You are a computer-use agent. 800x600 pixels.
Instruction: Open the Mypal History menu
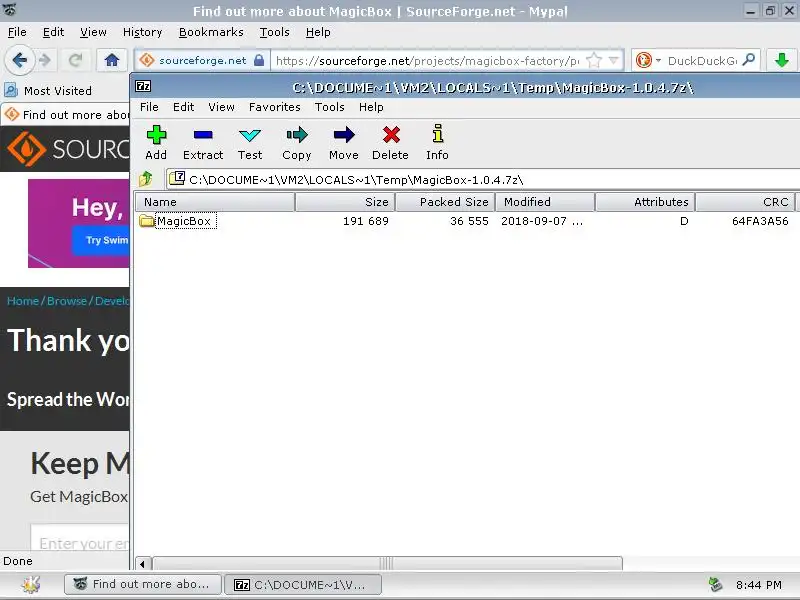(142, 32)
